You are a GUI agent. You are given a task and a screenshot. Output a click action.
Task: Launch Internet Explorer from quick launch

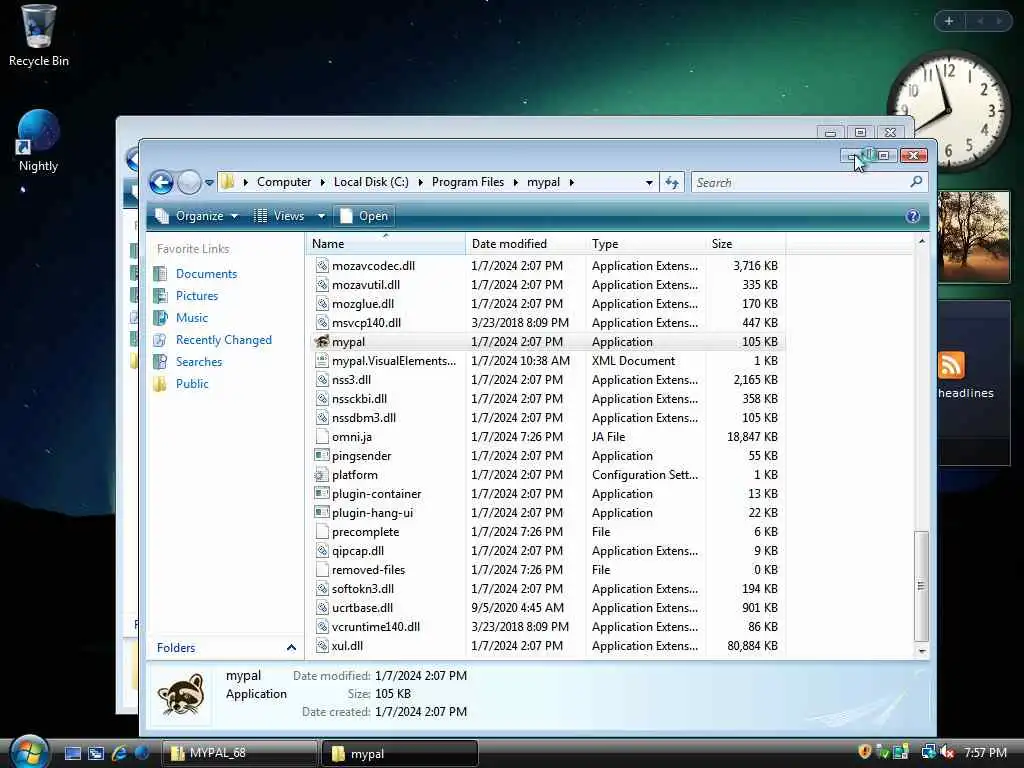[119, 753]
